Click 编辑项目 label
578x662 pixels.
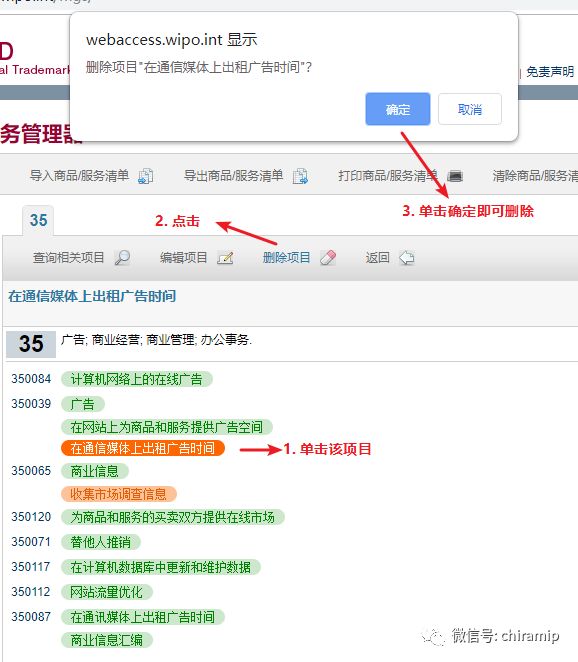184,258
